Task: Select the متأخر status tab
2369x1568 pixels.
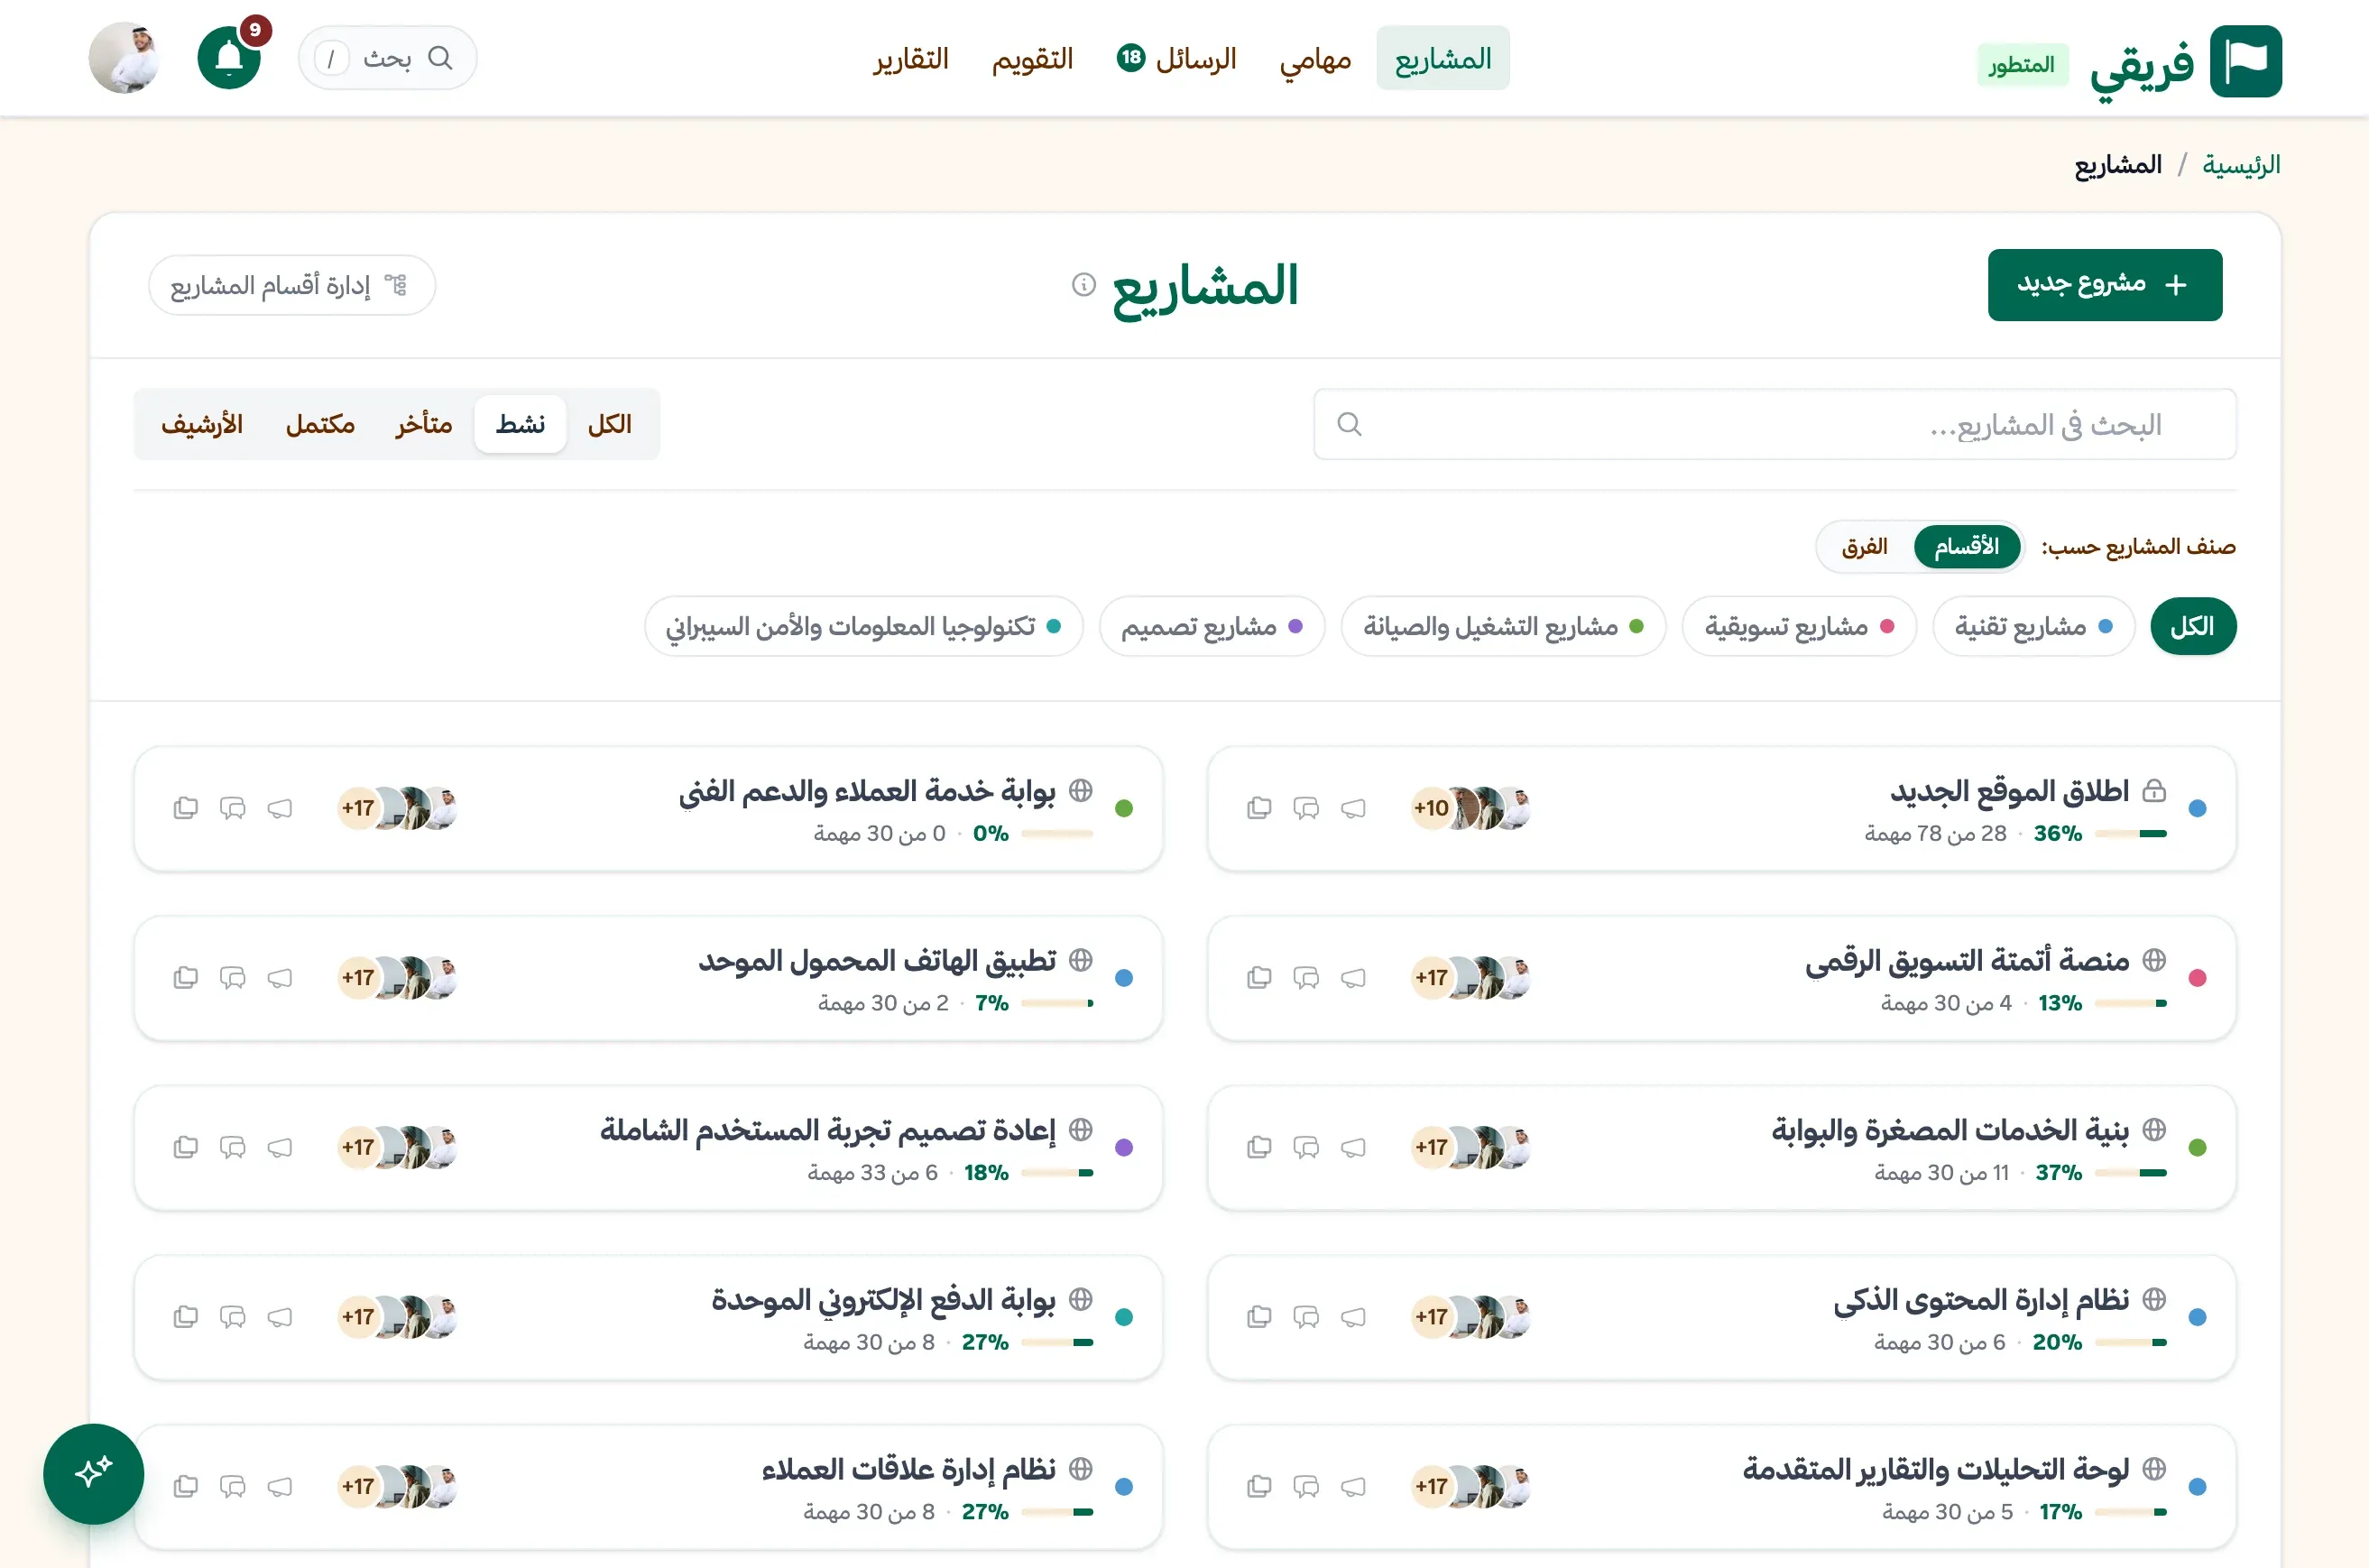Action: click(x=423, y=425)
